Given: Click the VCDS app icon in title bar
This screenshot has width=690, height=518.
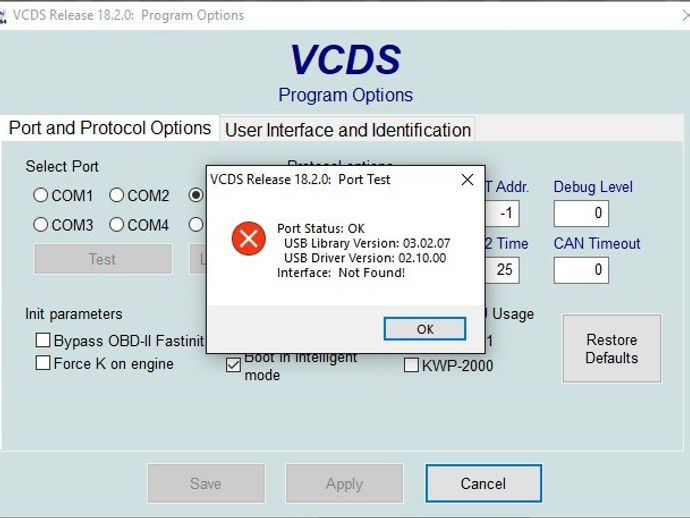Looking at the screenshot, I should [x=3, y=16].
